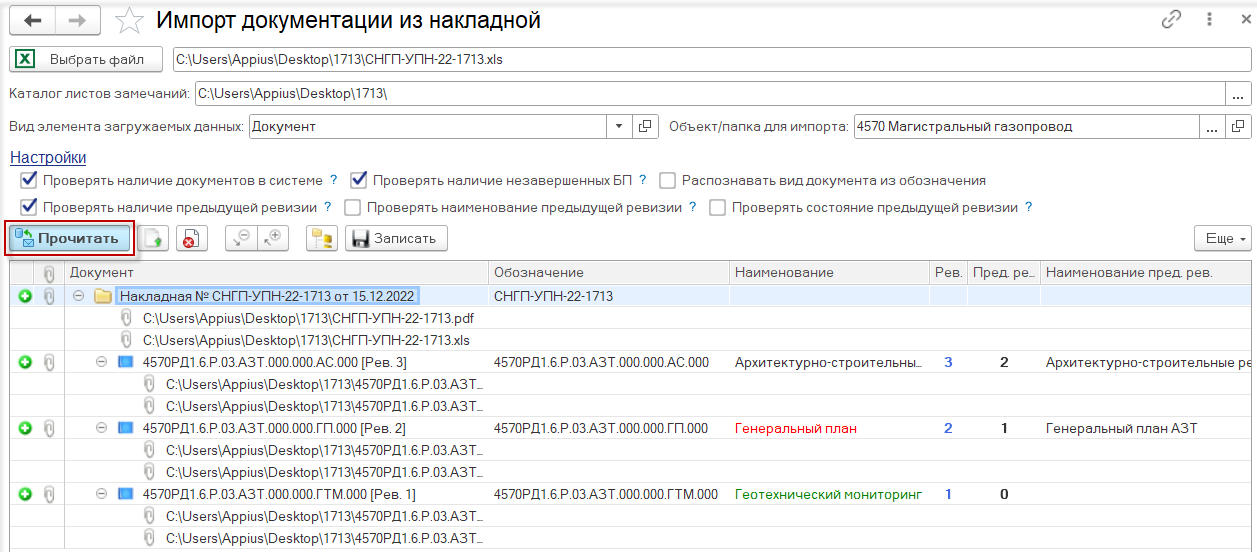
Task: Choose Объект/папка для импорта with ellipsis button
Action: coord(1212,127)
